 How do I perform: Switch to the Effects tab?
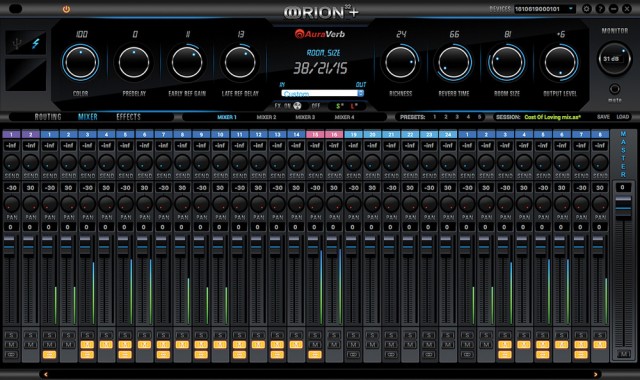128,117
